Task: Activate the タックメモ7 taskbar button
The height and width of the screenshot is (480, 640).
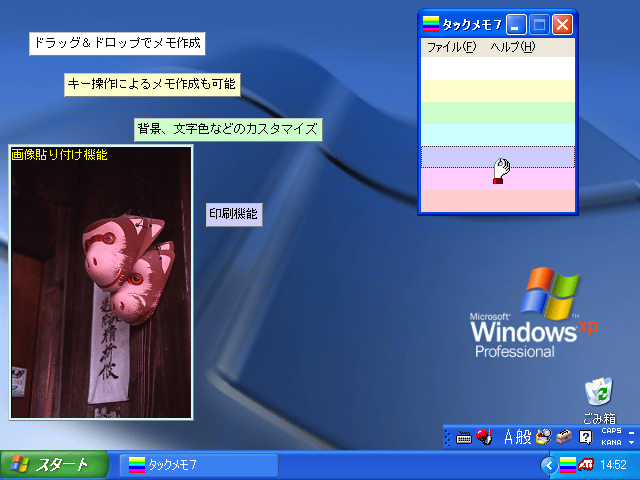Action: click(x=199, y=465)
